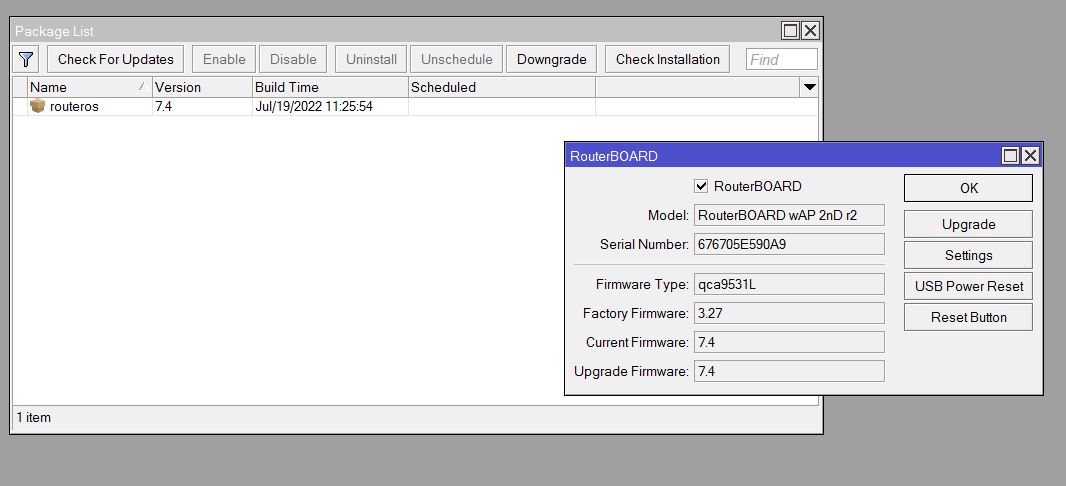Sort packages by Name column header
Viewport: 1066px width, 486px height.
tap(89, 87)
